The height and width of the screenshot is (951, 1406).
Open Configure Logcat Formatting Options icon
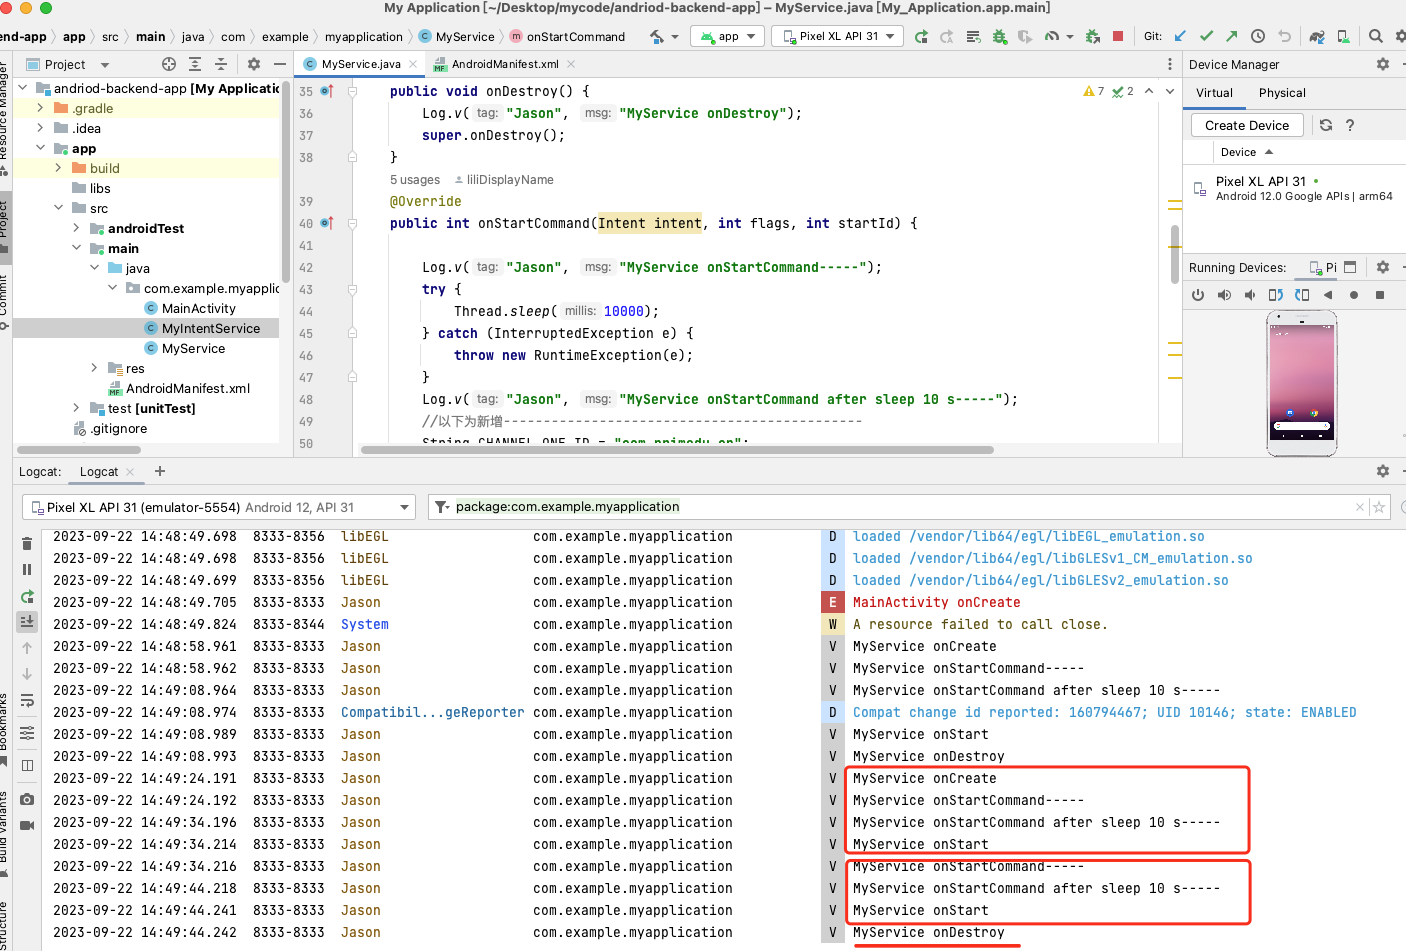(x=27, y=733)
